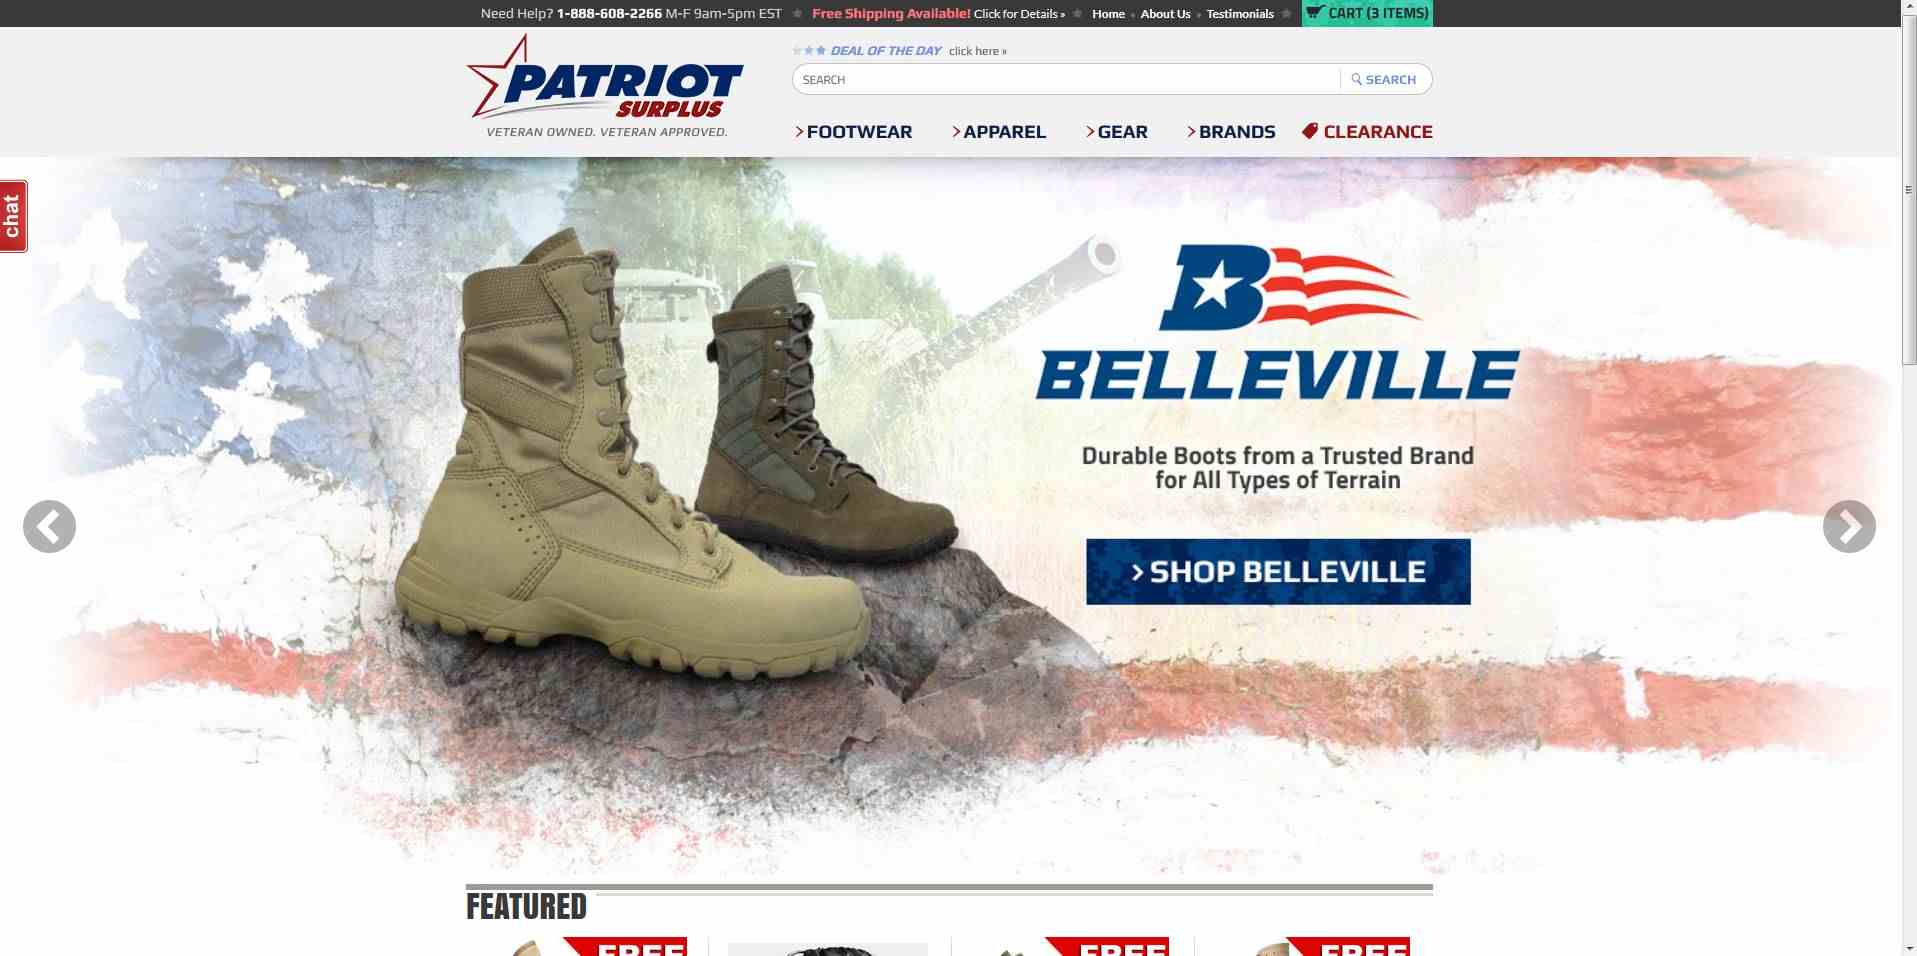Open the shopping cart with 3 items
This screenshot has height=956, width=1917.
pos(1367,13)
